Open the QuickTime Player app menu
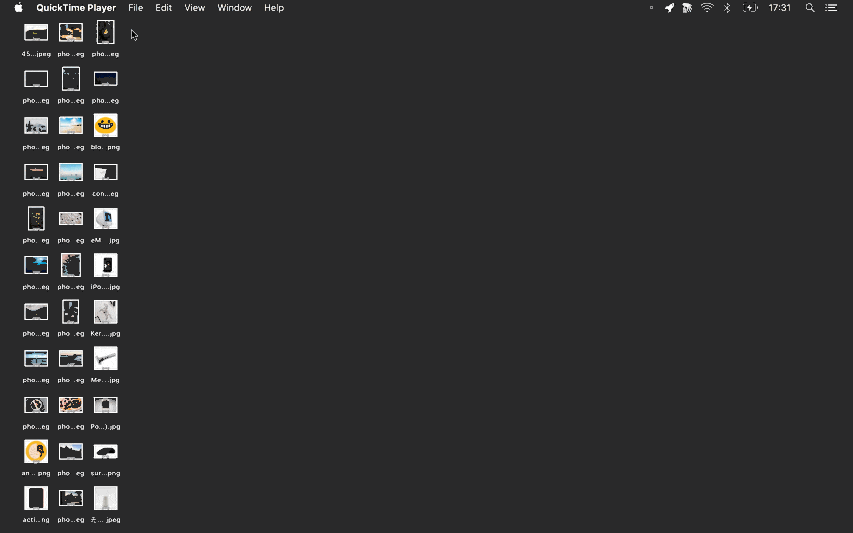The image size is (853, 533). [x=76, y=8]
